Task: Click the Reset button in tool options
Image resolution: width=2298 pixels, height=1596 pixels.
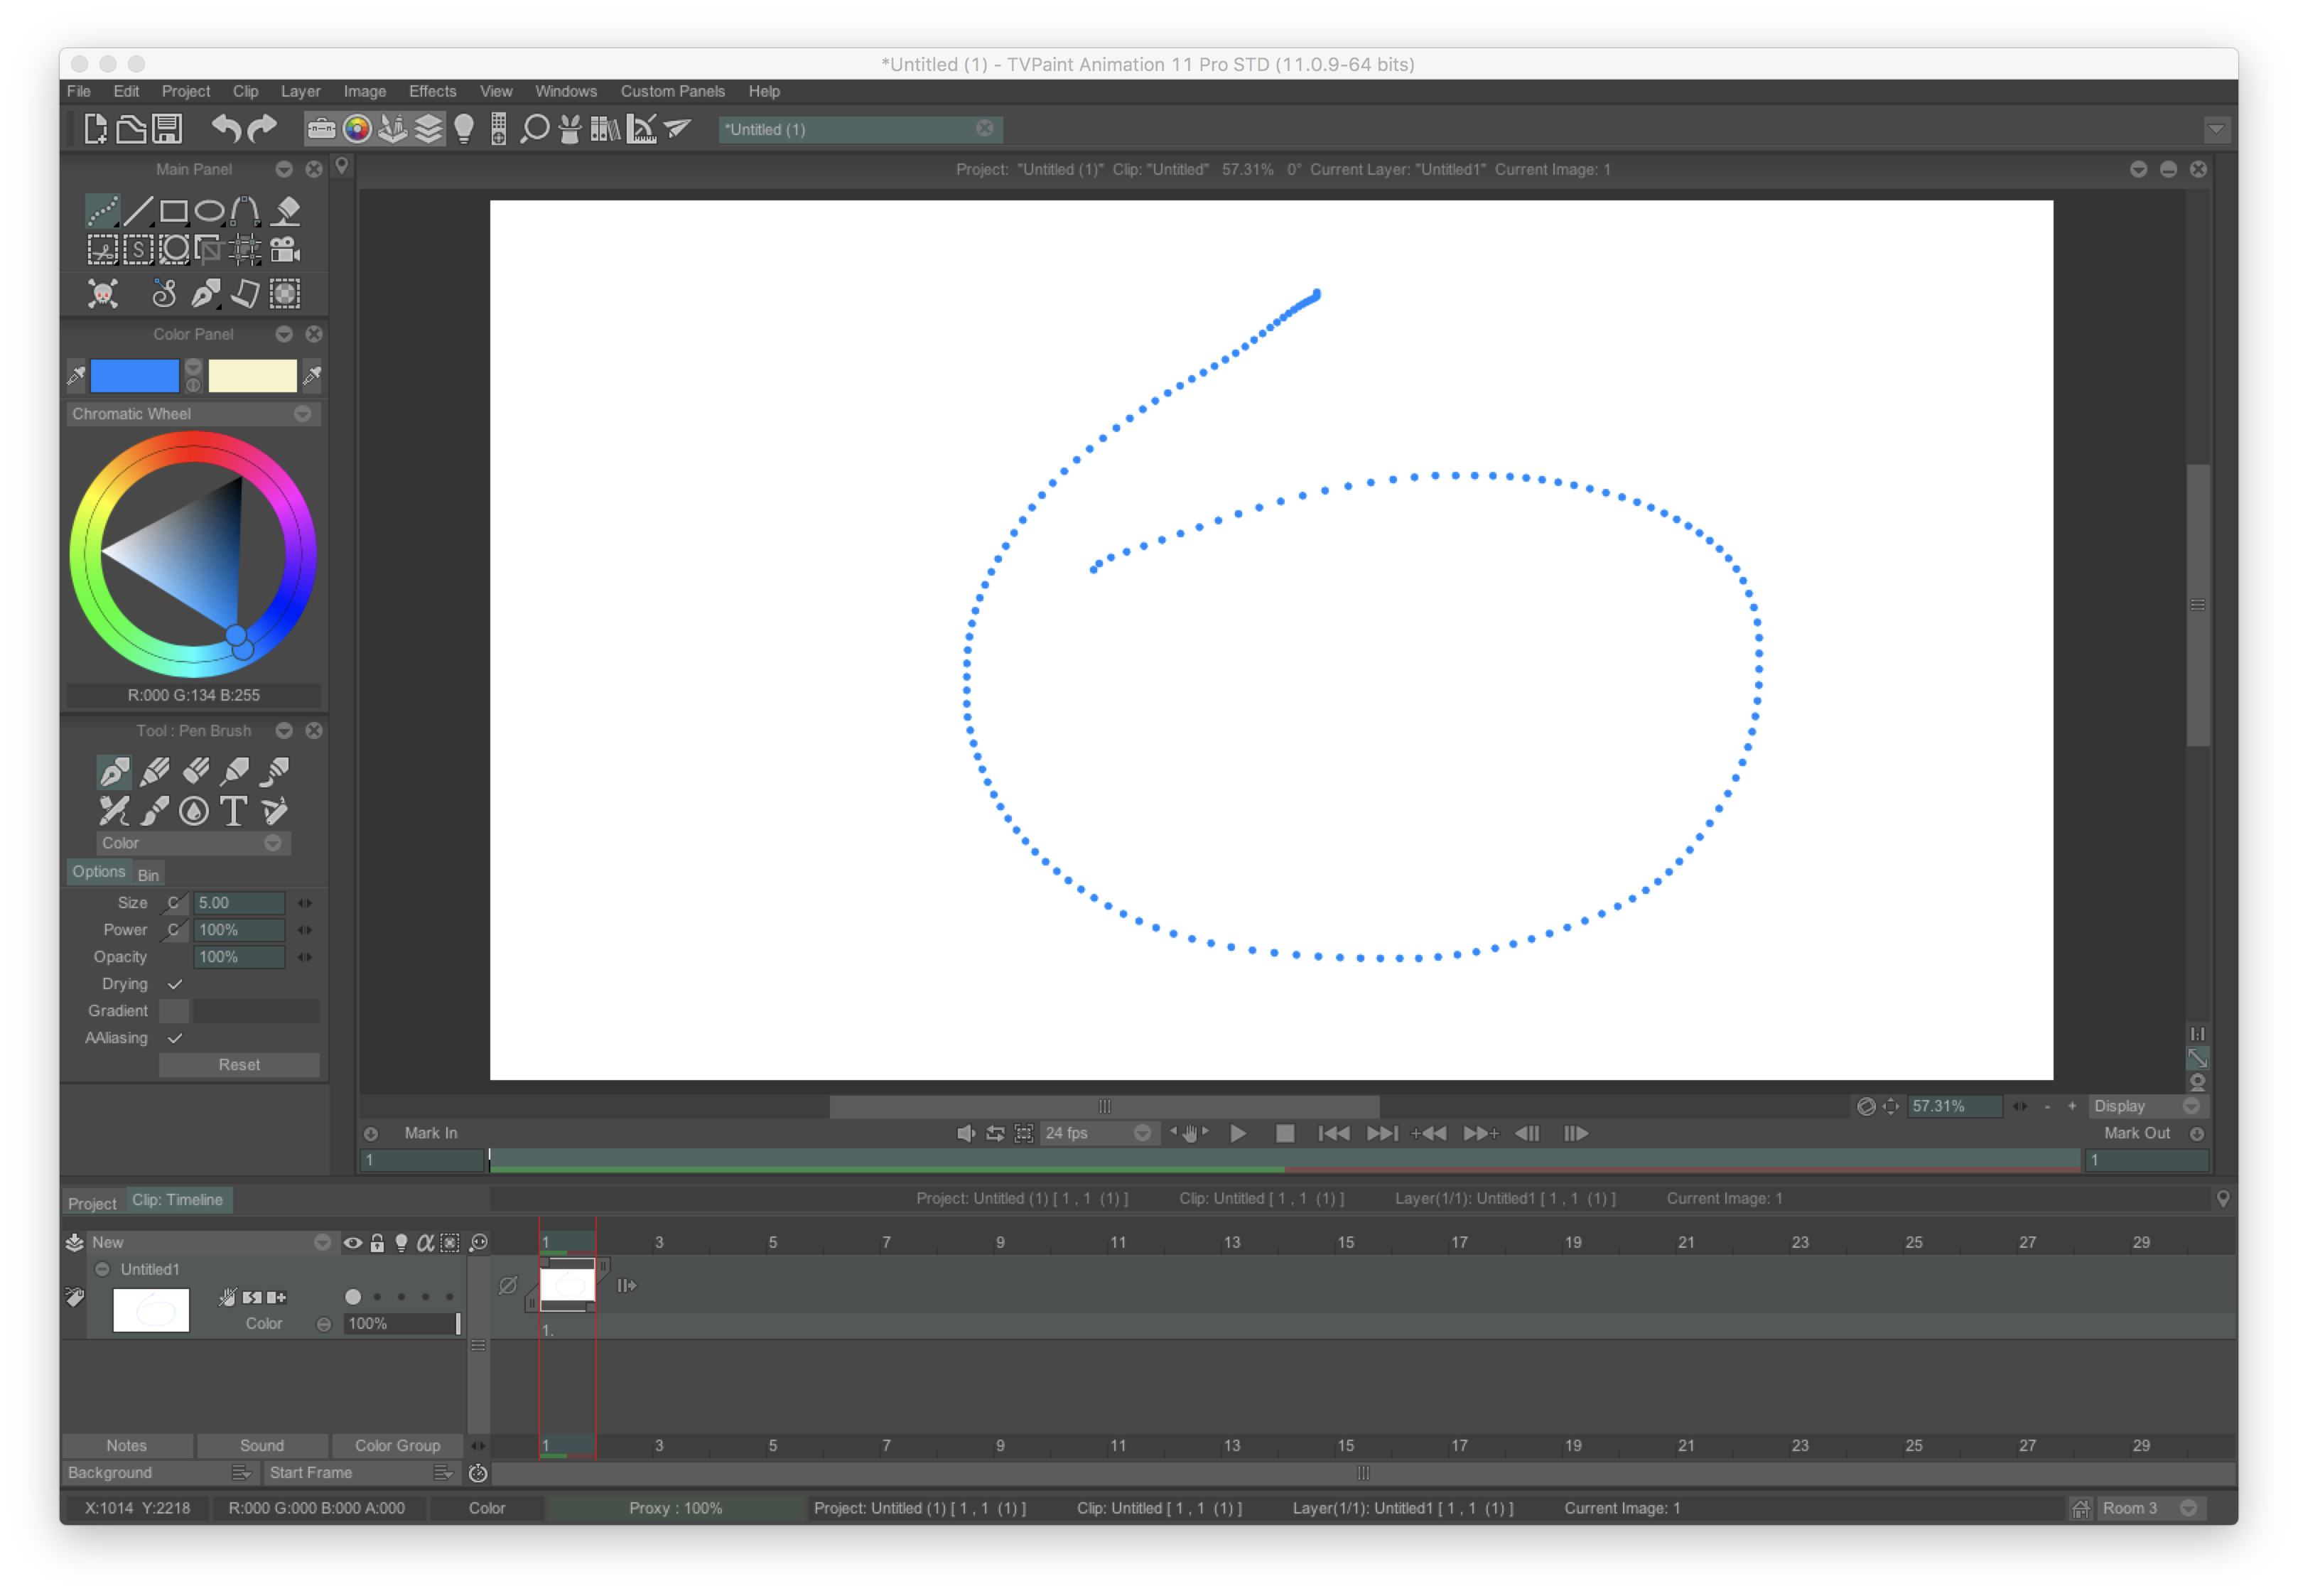Action: (239, 1065)
